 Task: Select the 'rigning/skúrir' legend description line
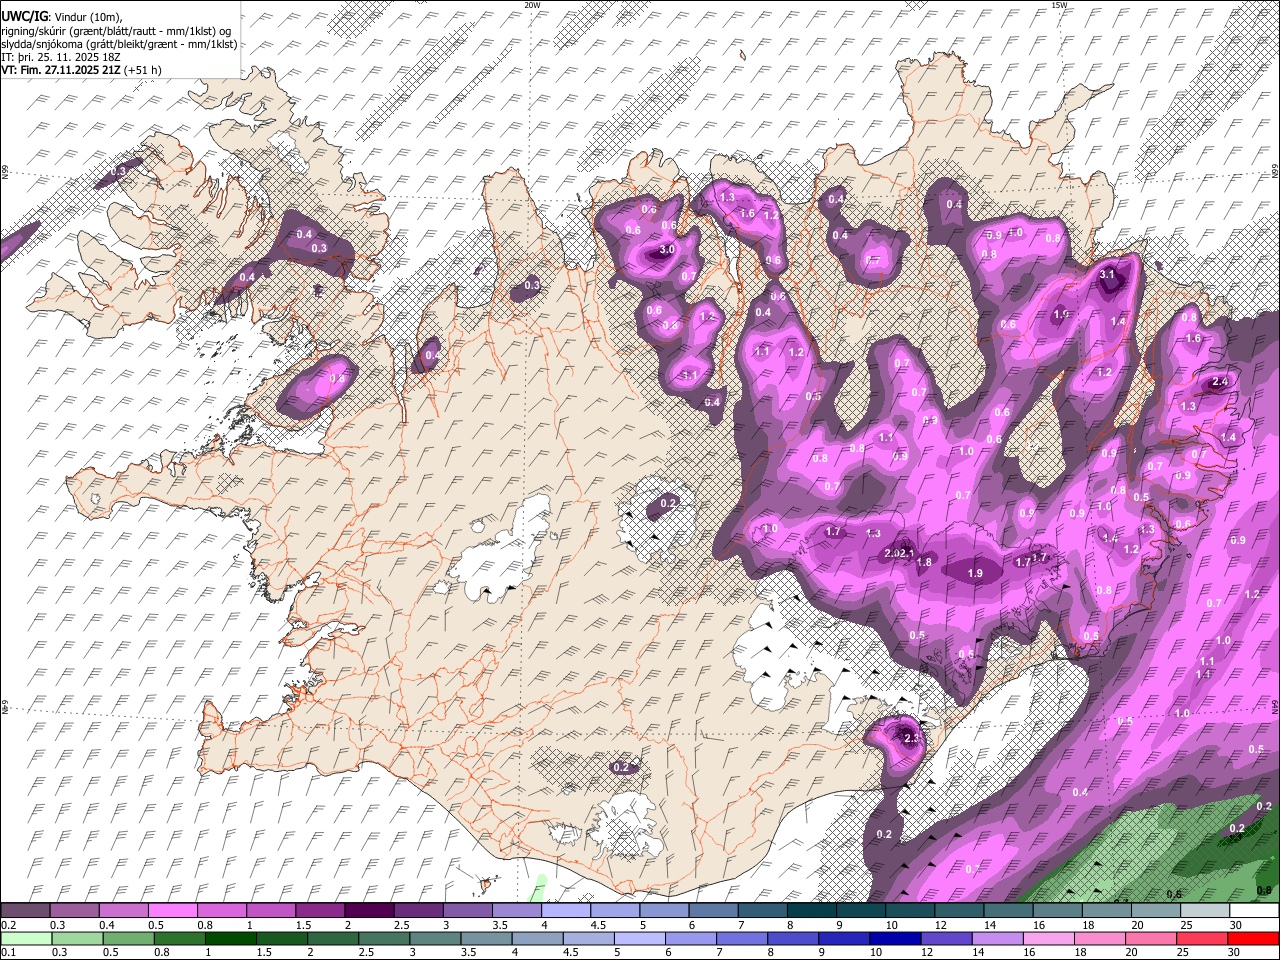(x=118, y=31)
